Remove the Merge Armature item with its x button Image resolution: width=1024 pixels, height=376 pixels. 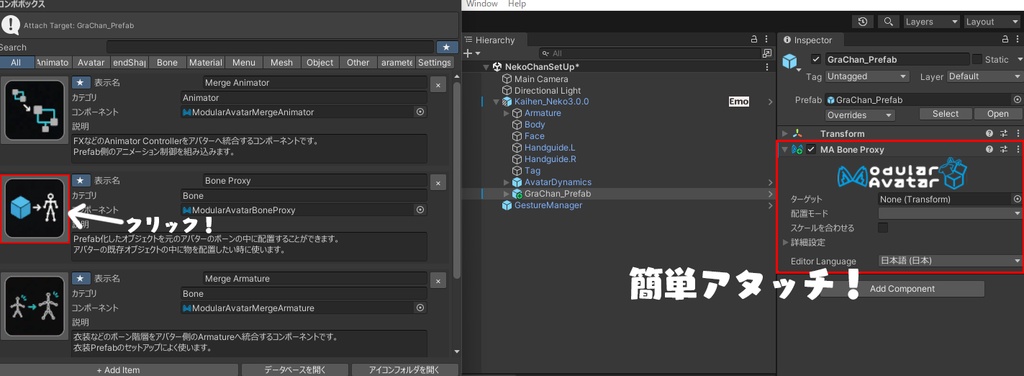pyautogui.click(x=438, y=280)
